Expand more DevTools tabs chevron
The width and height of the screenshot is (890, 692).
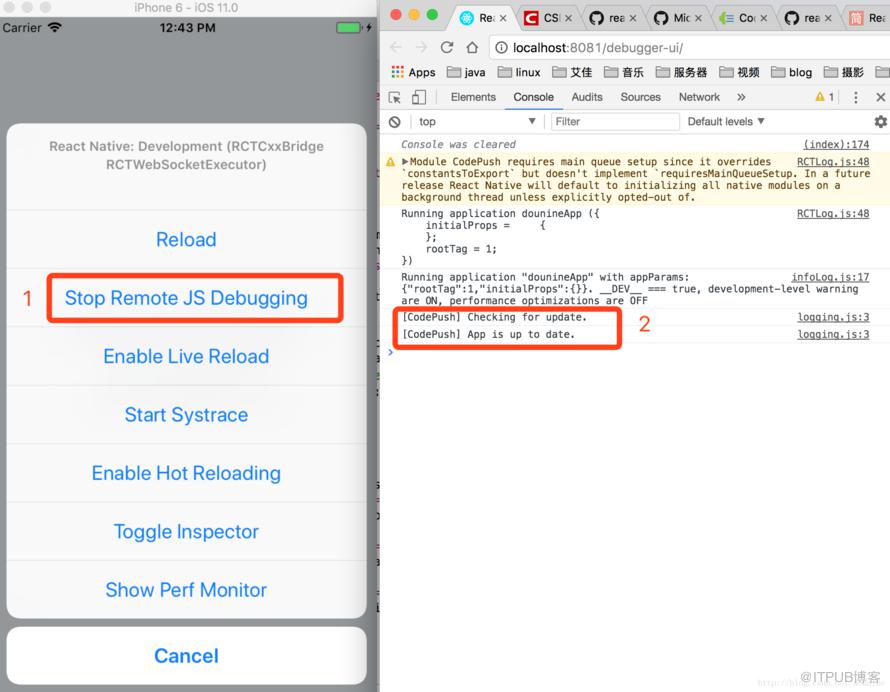click(x=741, y=97)
